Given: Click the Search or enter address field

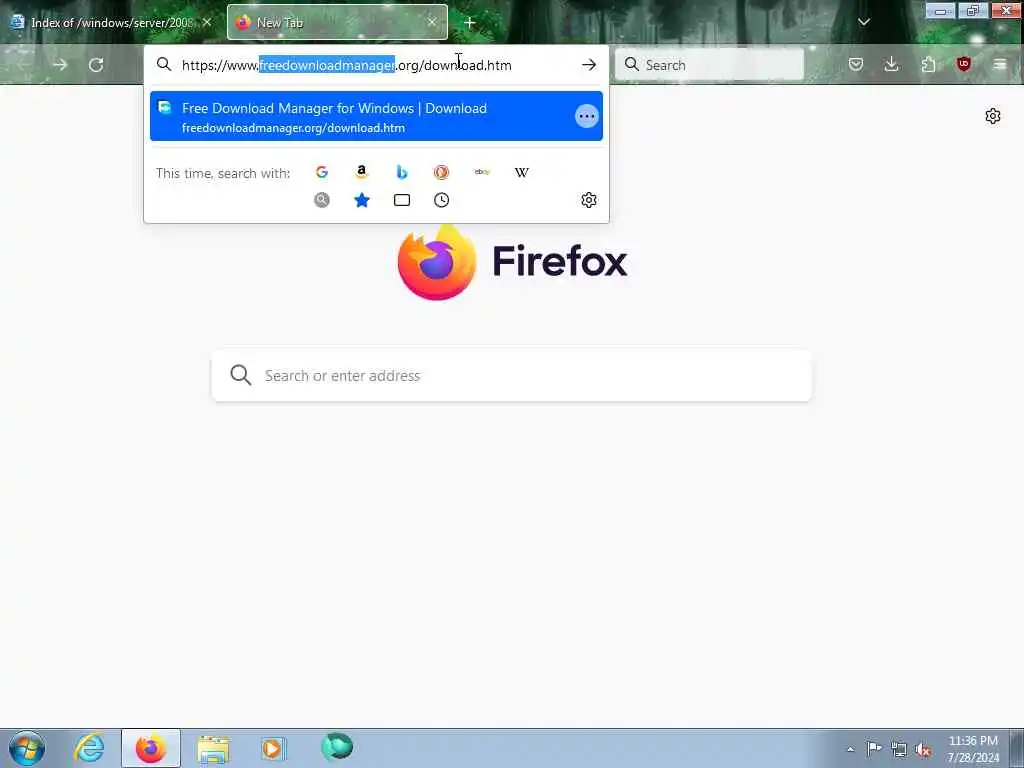Looking at the screenshot, I should point(511,376).
